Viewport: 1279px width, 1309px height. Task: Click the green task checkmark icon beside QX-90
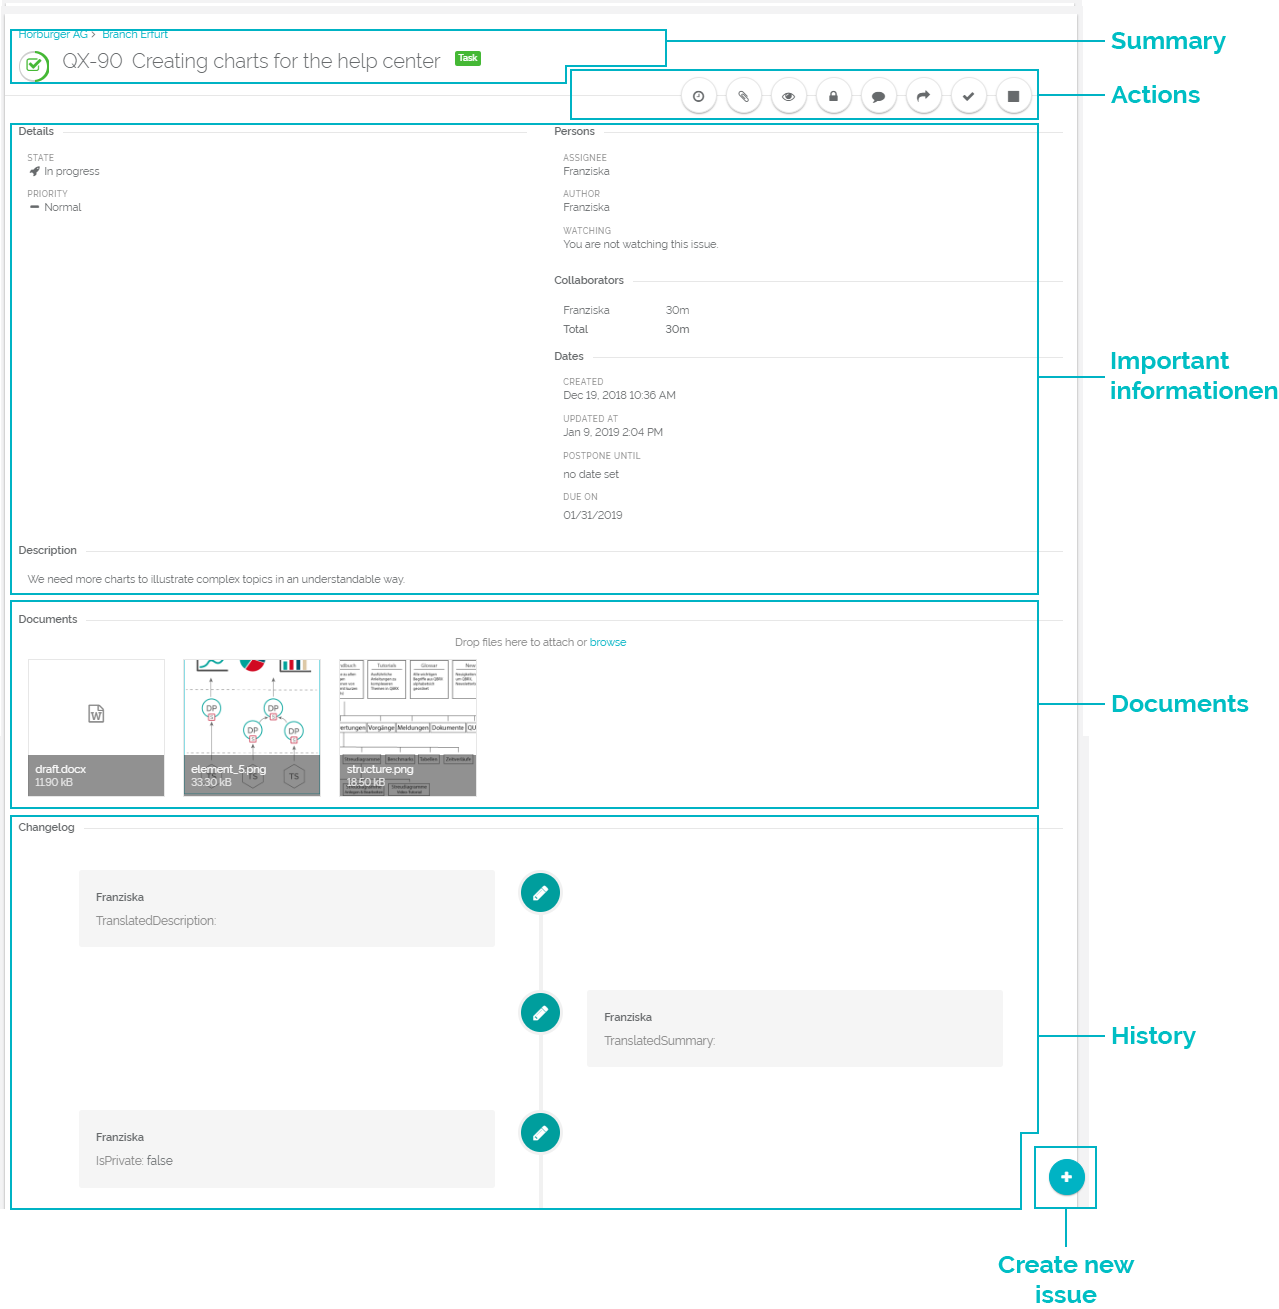pos(34,66)
